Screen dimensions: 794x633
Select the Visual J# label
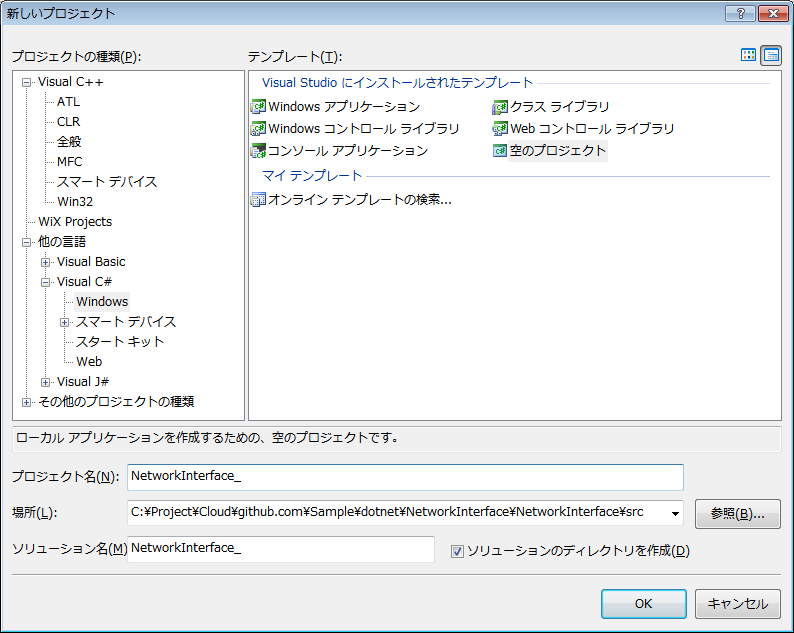click(83, 382)
